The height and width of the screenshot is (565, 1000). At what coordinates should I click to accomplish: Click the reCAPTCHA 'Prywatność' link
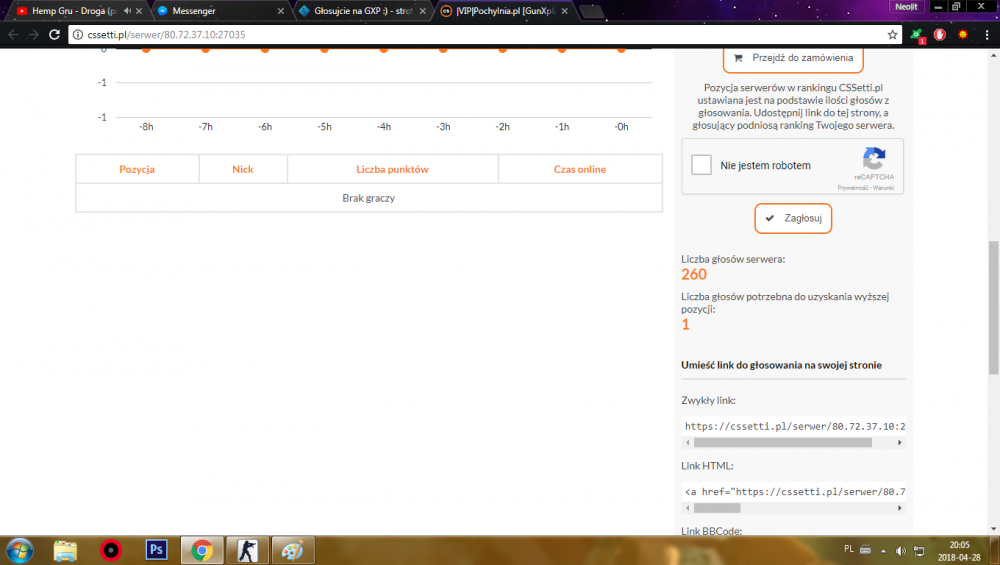[853, 187]
